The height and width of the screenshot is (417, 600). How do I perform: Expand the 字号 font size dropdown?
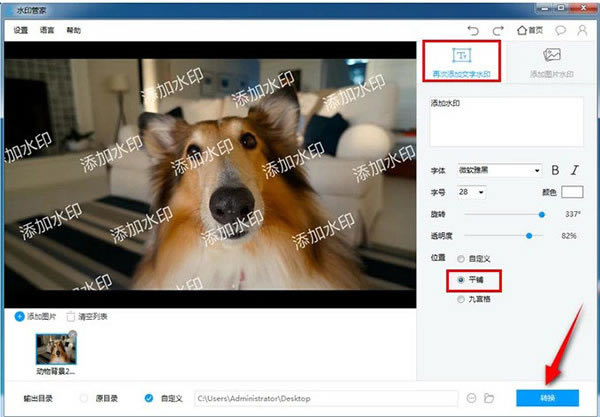pyautogui.click(x=472, y=191)
